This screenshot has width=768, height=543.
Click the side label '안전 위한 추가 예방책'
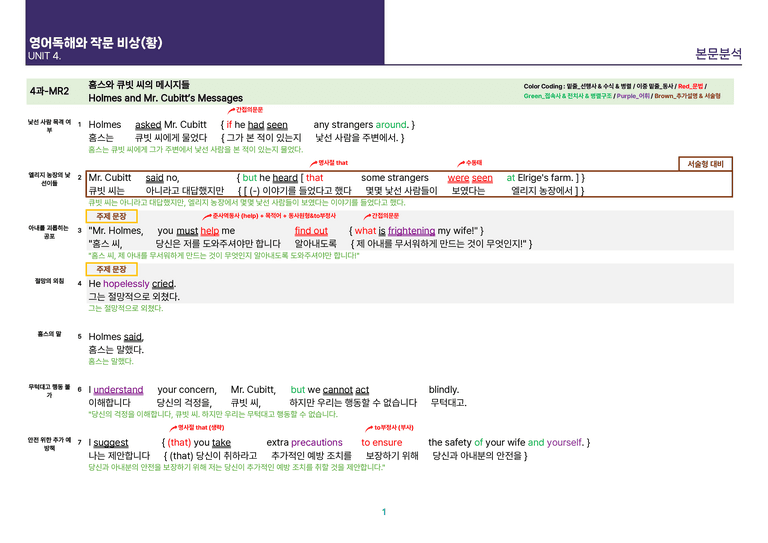coord(49,444)
